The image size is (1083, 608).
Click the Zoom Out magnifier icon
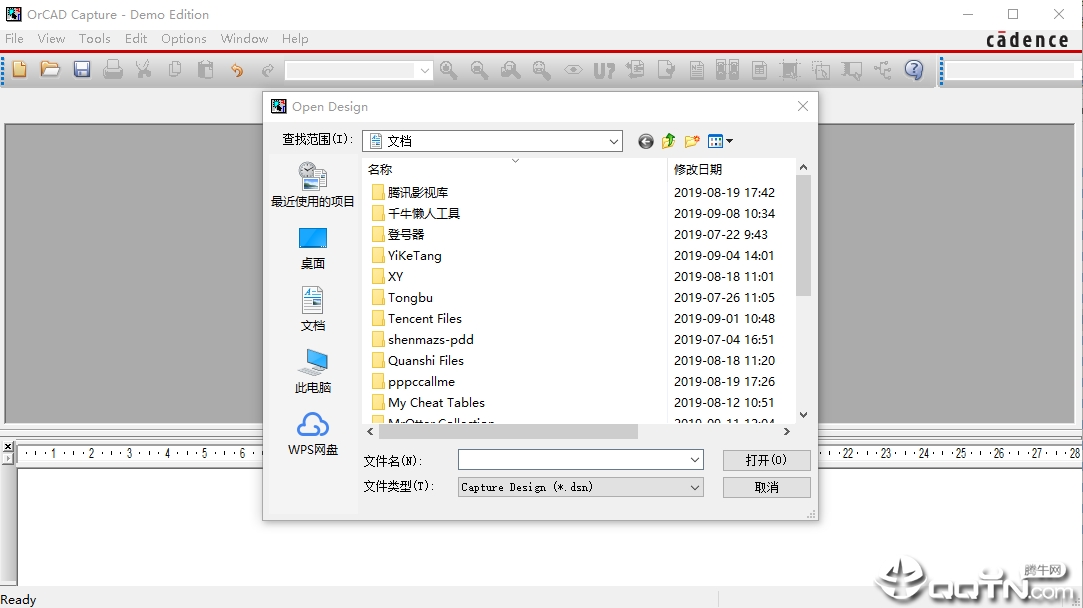479,70
